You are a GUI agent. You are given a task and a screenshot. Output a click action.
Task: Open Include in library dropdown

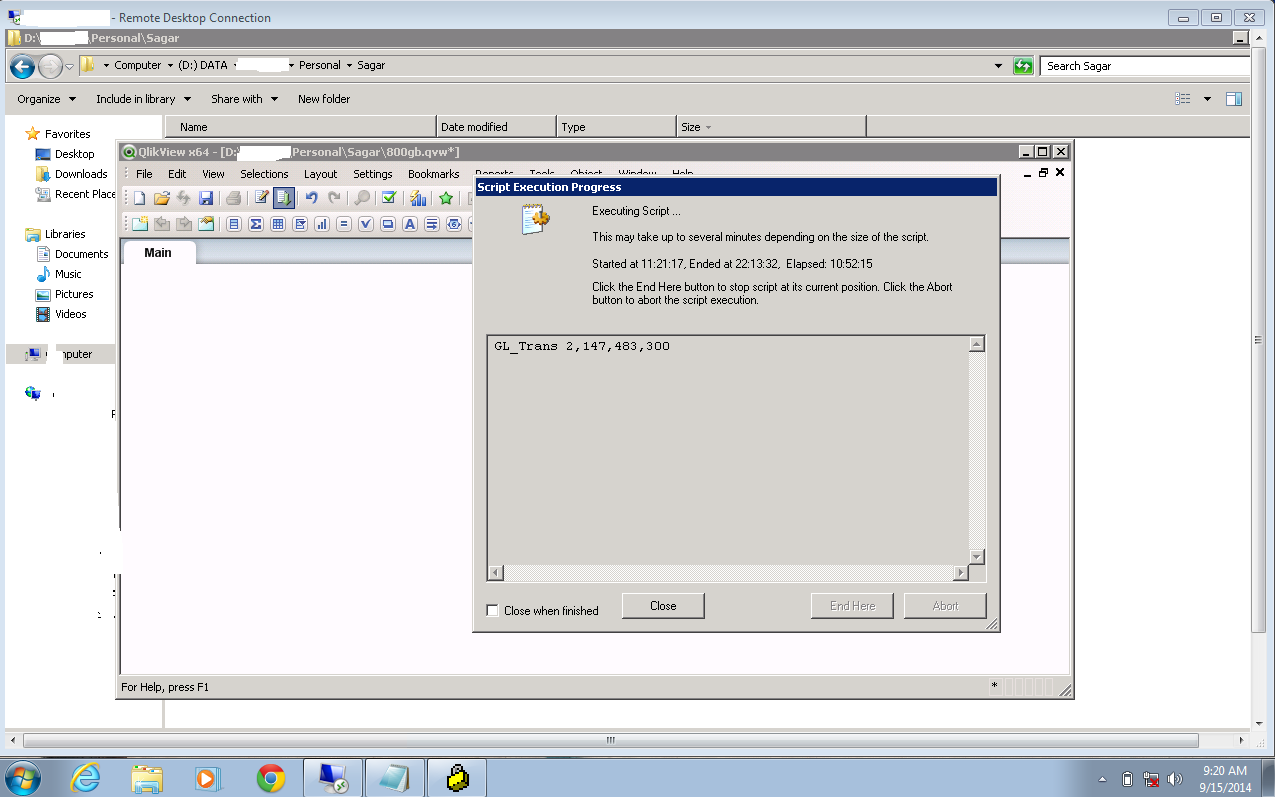143,99
